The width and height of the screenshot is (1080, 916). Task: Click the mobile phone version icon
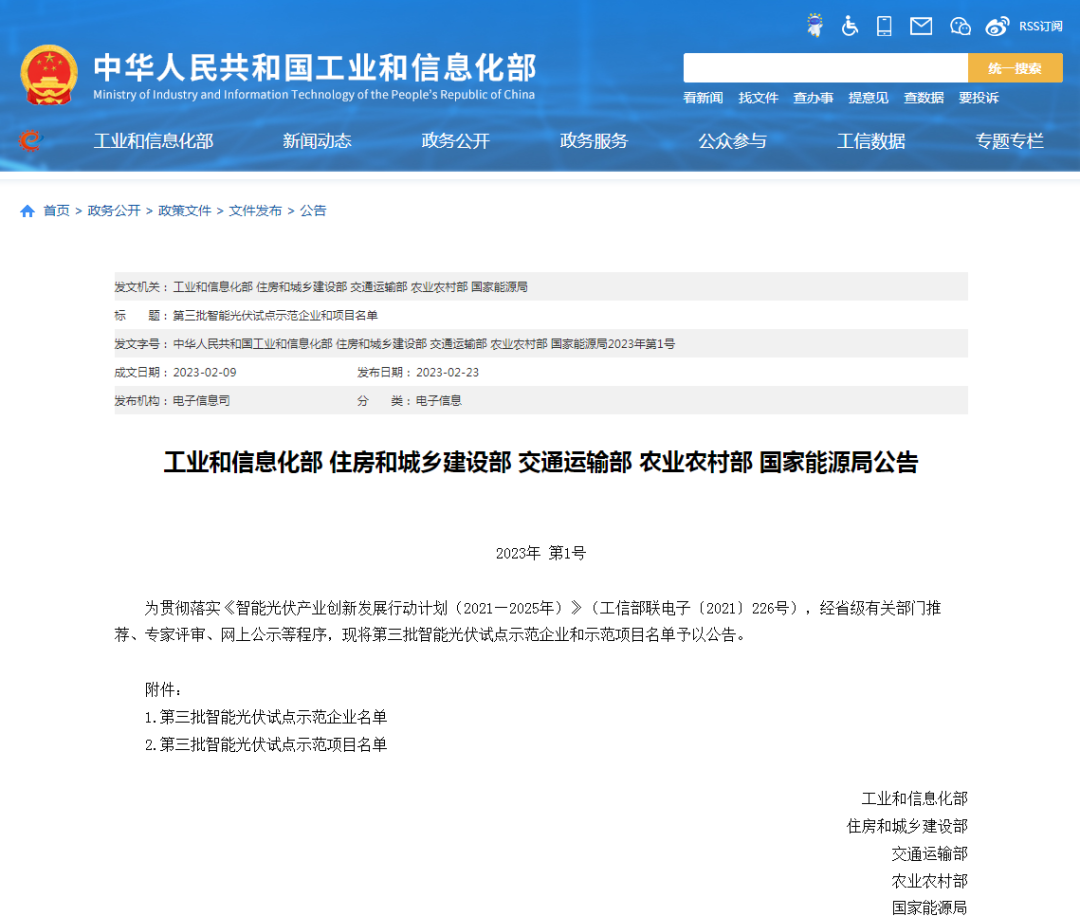884,26
